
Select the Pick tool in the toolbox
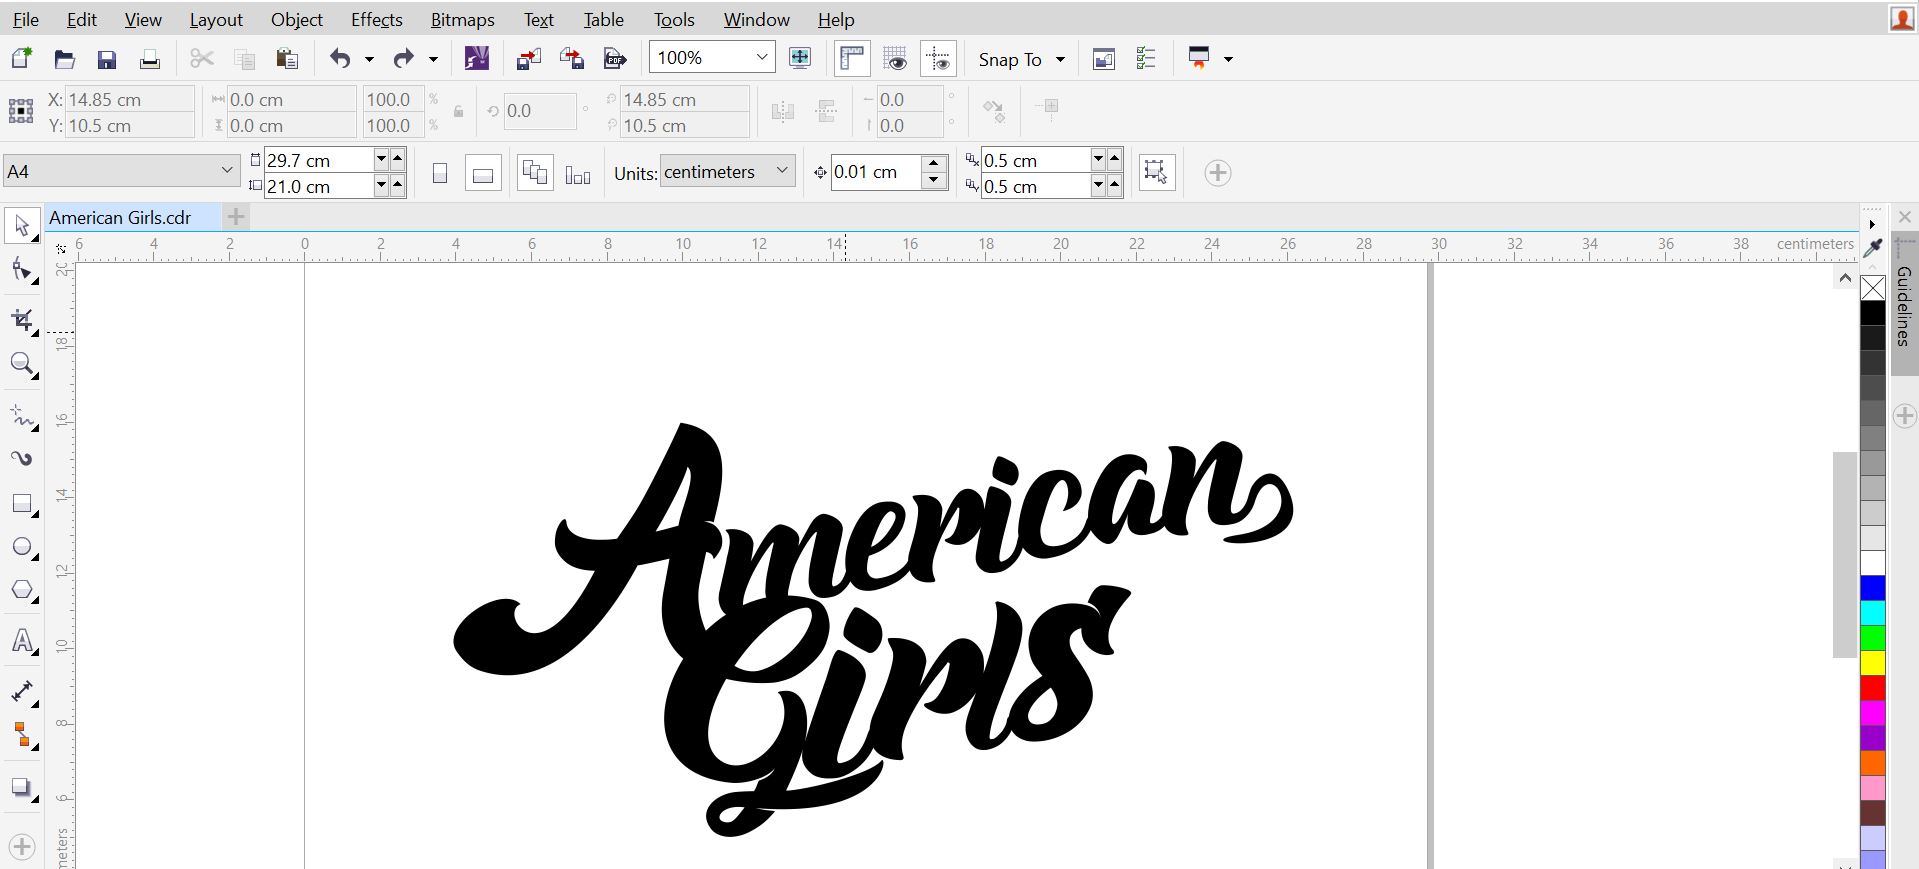click(x=22, y=226)
